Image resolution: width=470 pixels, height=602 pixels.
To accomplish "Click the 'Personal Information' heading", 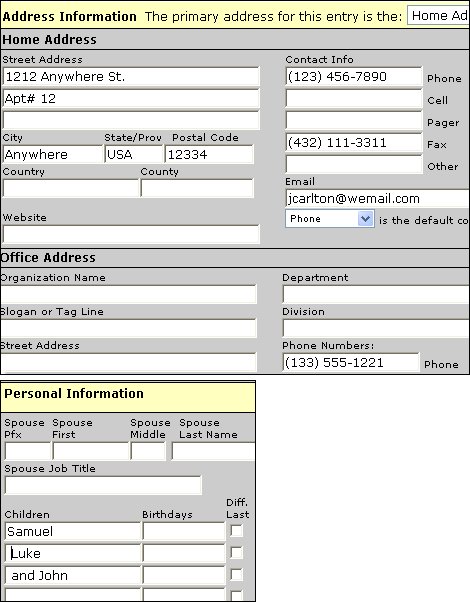I will click(74, 394).
